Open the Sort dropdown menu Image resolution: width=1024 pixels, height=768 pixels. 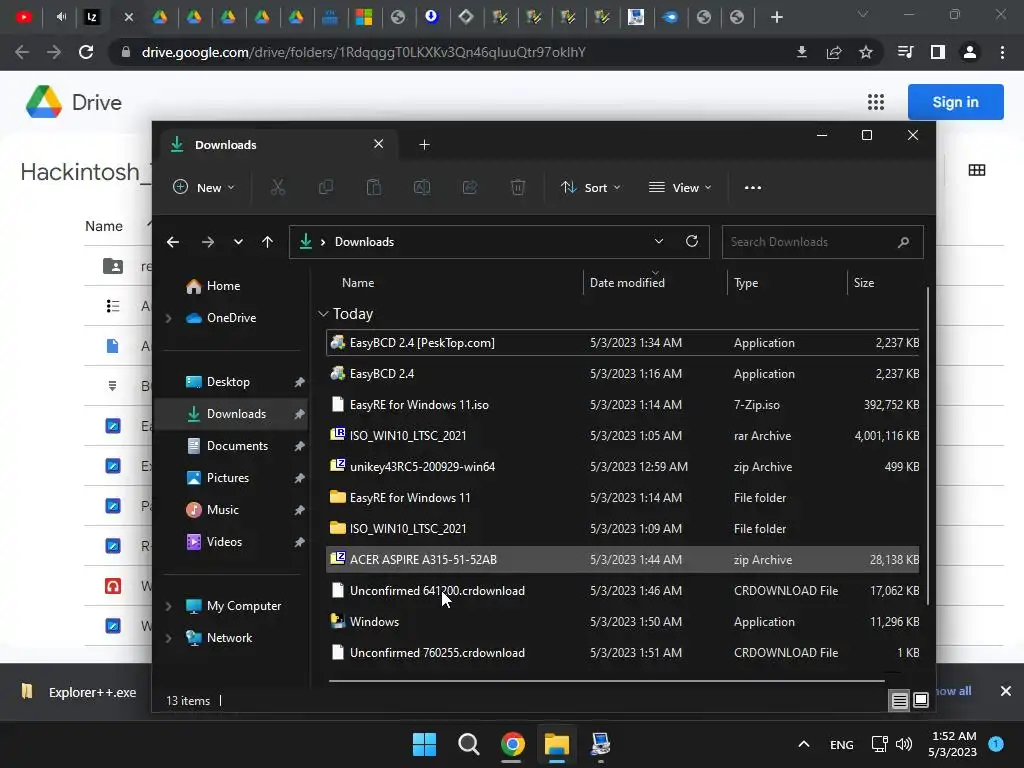(x=590, y=187)
